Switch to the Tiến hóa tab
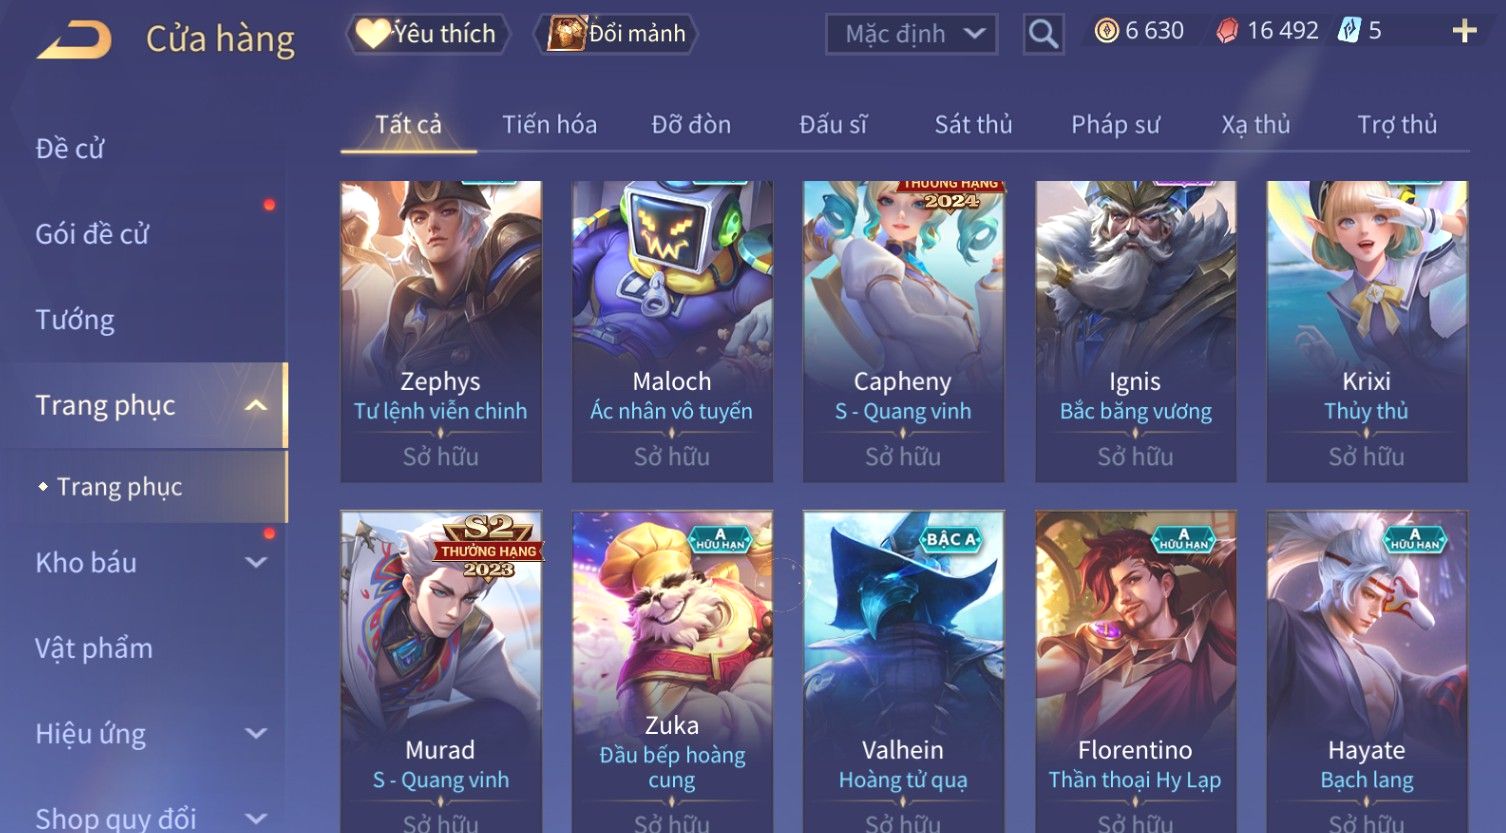This screenshot has height=833, width=1506. pos(549,125)
